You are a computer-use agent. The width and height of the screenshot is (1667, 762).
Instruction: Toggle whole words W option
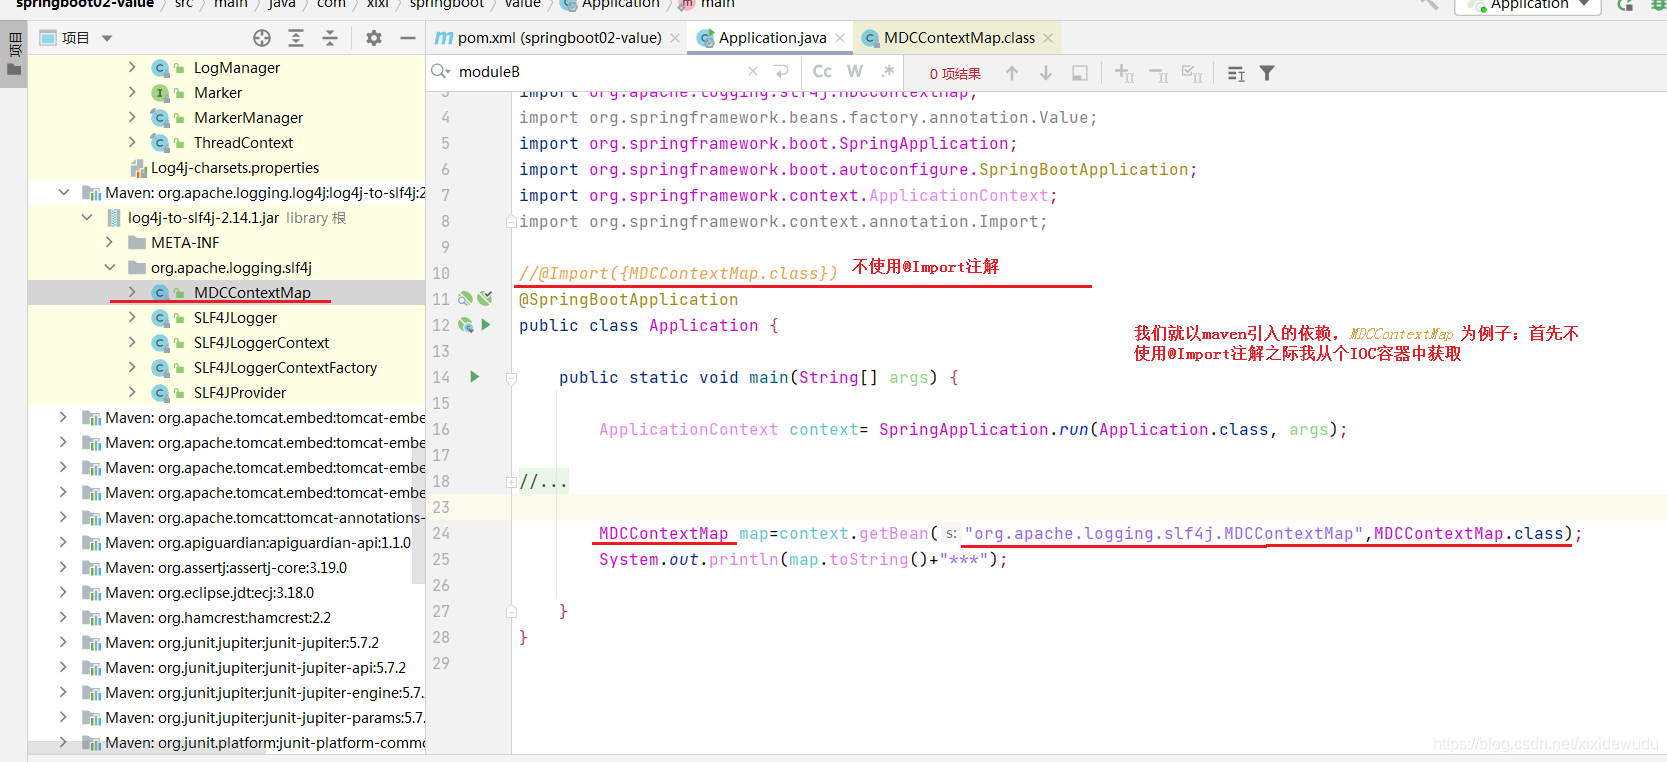pyautogui.click(x=855, y=72)
